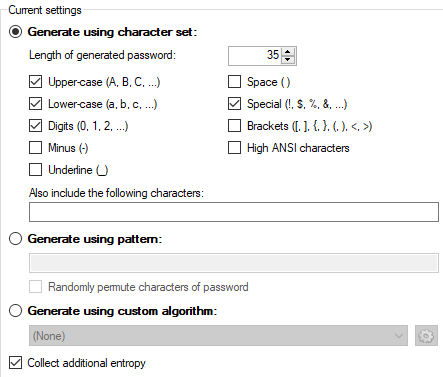
Task: Click the pattern text input field
Action: coord(234,263)
